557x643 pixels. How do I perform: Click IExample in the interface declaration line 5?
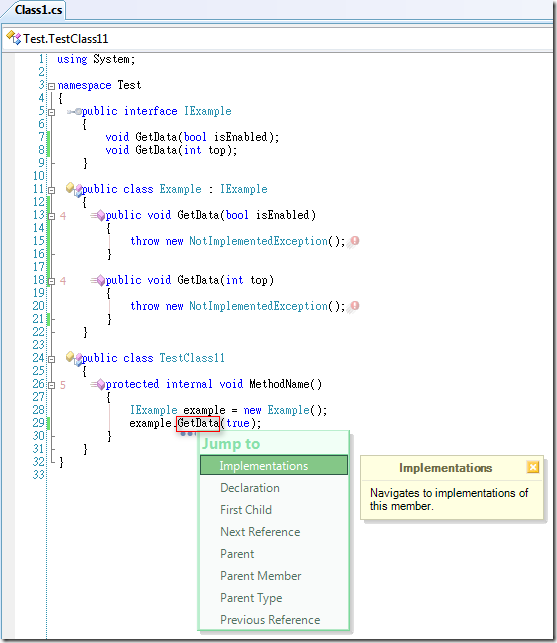click(x=208, y=111)
